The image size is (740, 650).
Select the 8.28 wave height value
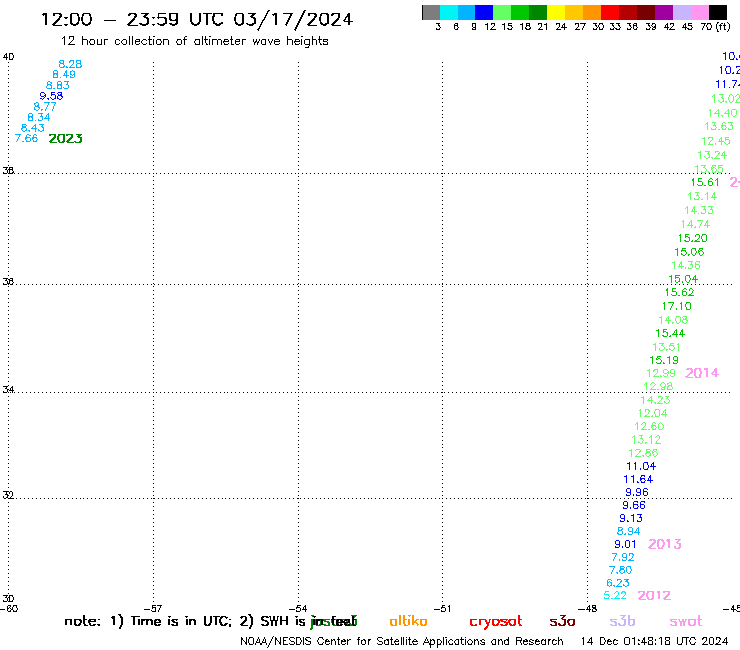pos(70,64)
